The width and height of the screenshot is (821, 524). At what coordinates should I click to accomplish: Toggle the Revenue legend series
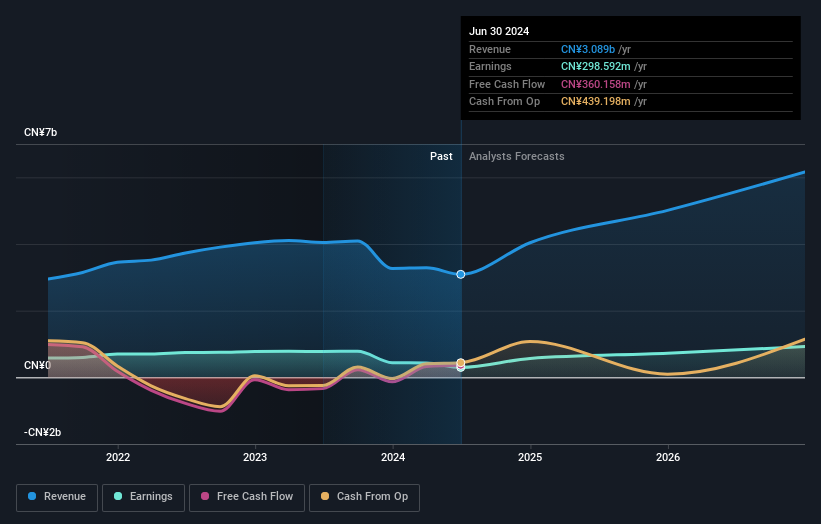click(x=57, y=497)
